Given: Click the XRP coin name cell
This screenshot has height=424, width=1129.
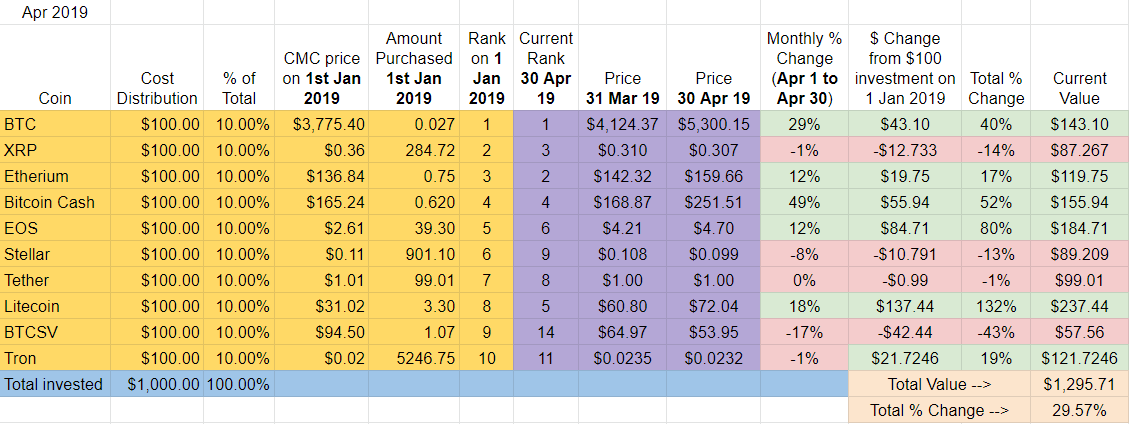Looking at the screenshot, I should [x=55, y=150].
